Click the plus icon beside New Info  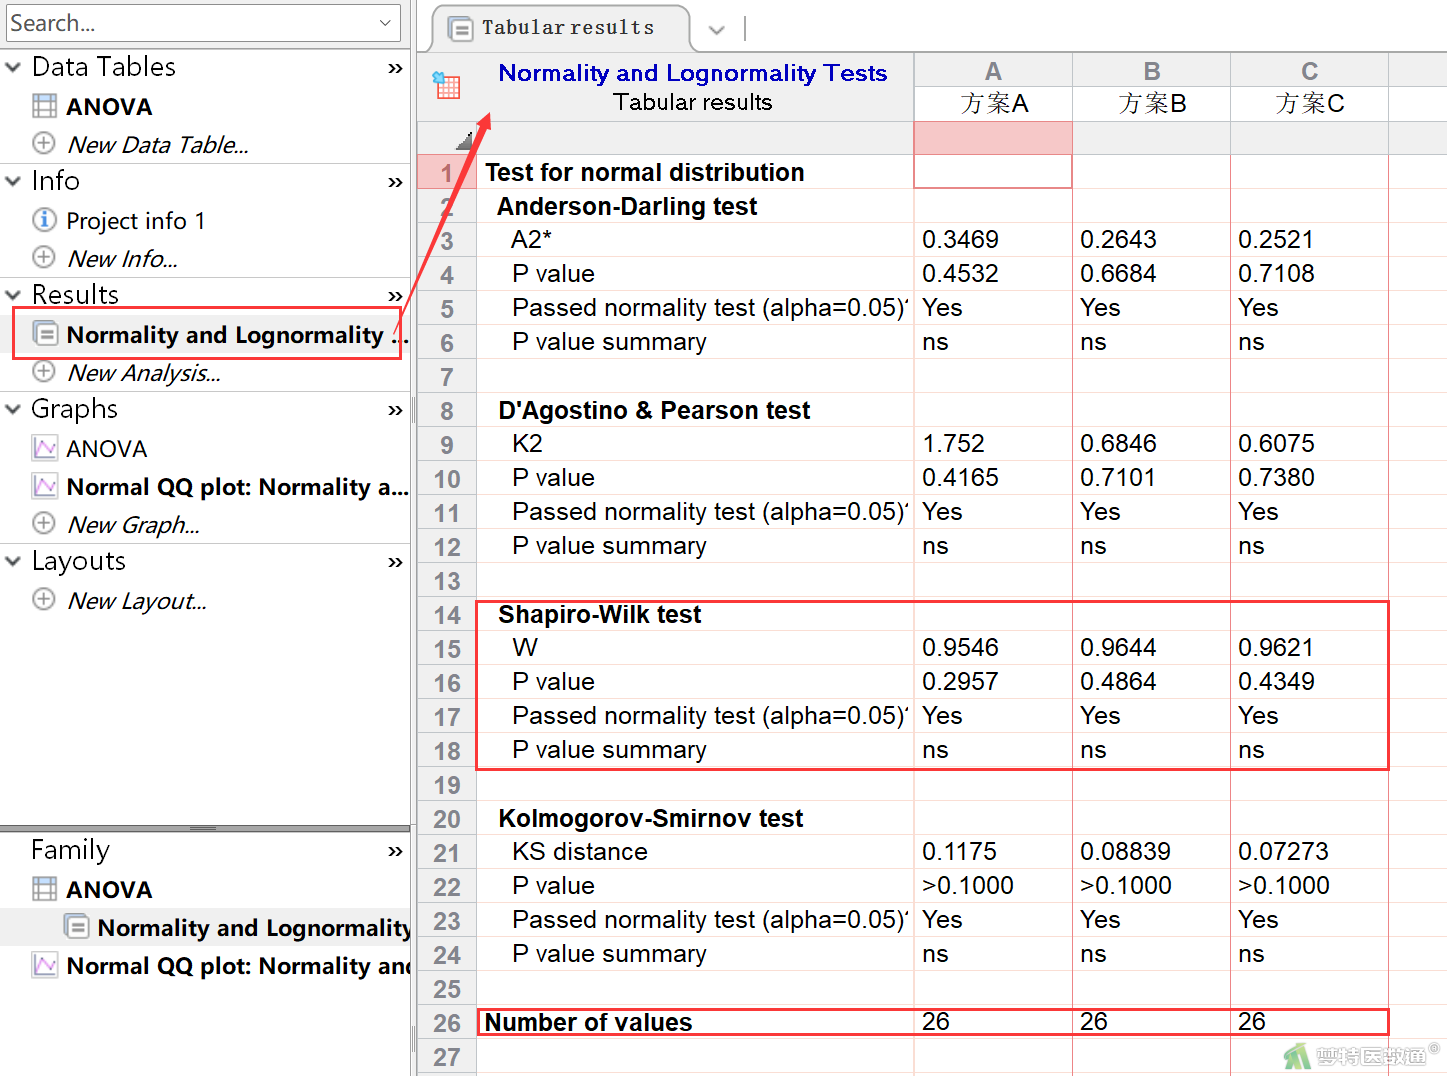tap(44, 257)
